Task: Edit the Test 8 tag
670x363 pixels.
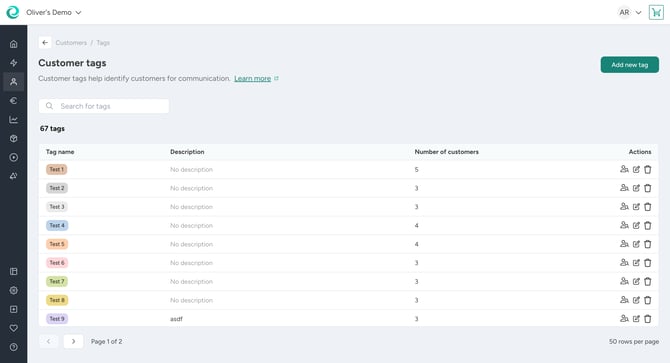Action: (x=636, y=300)
